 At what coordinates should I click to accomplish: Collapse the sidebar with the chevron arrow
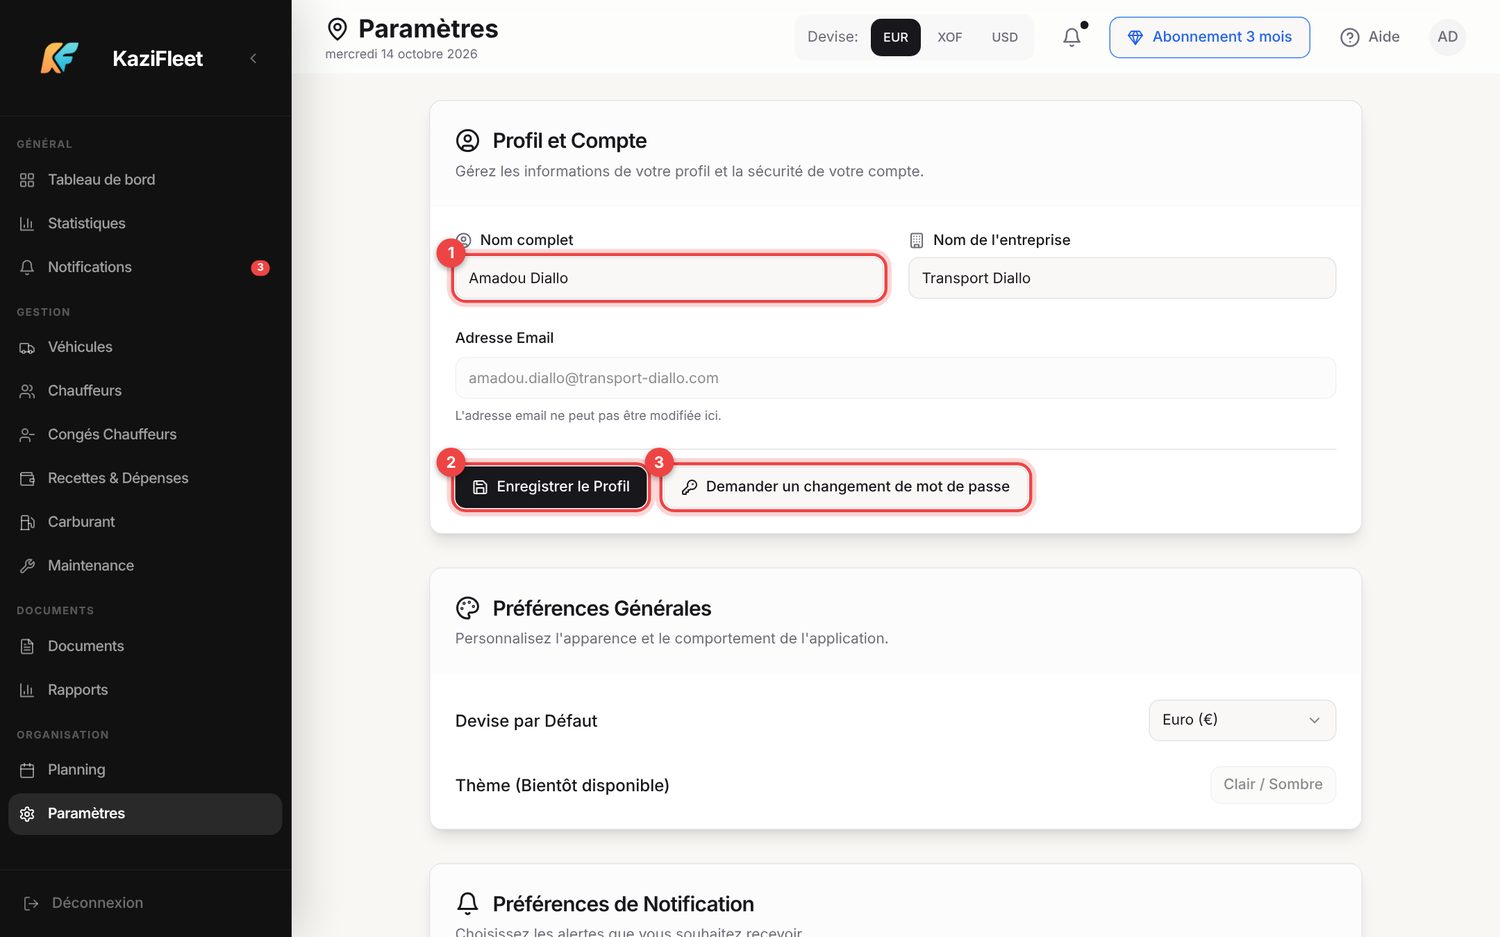[x=253, y=58]
